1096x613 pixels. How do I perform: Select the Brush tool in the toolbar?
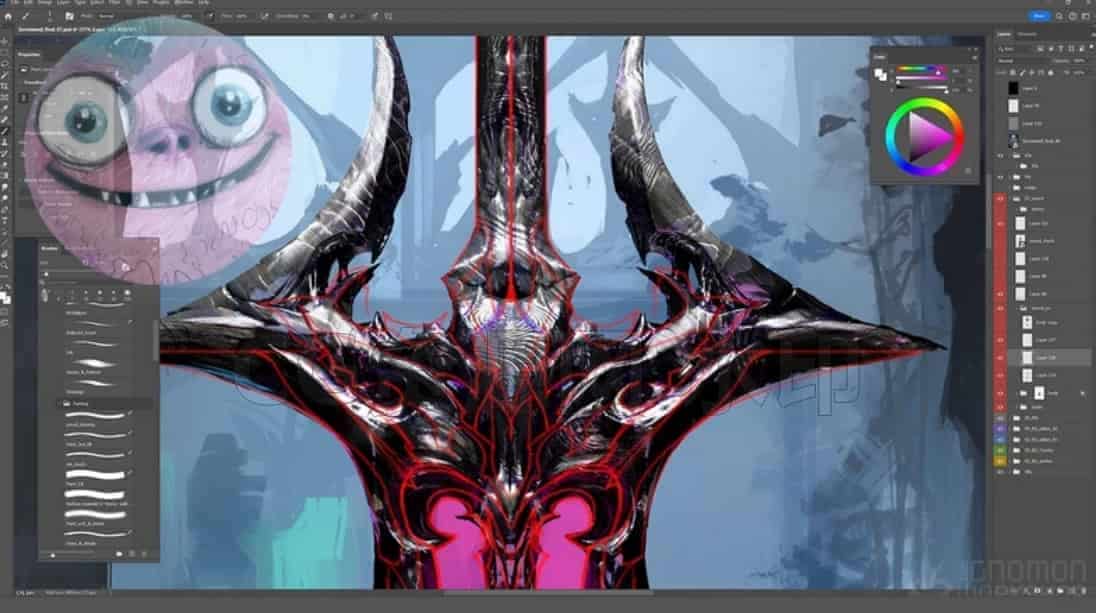click(5, 131)
